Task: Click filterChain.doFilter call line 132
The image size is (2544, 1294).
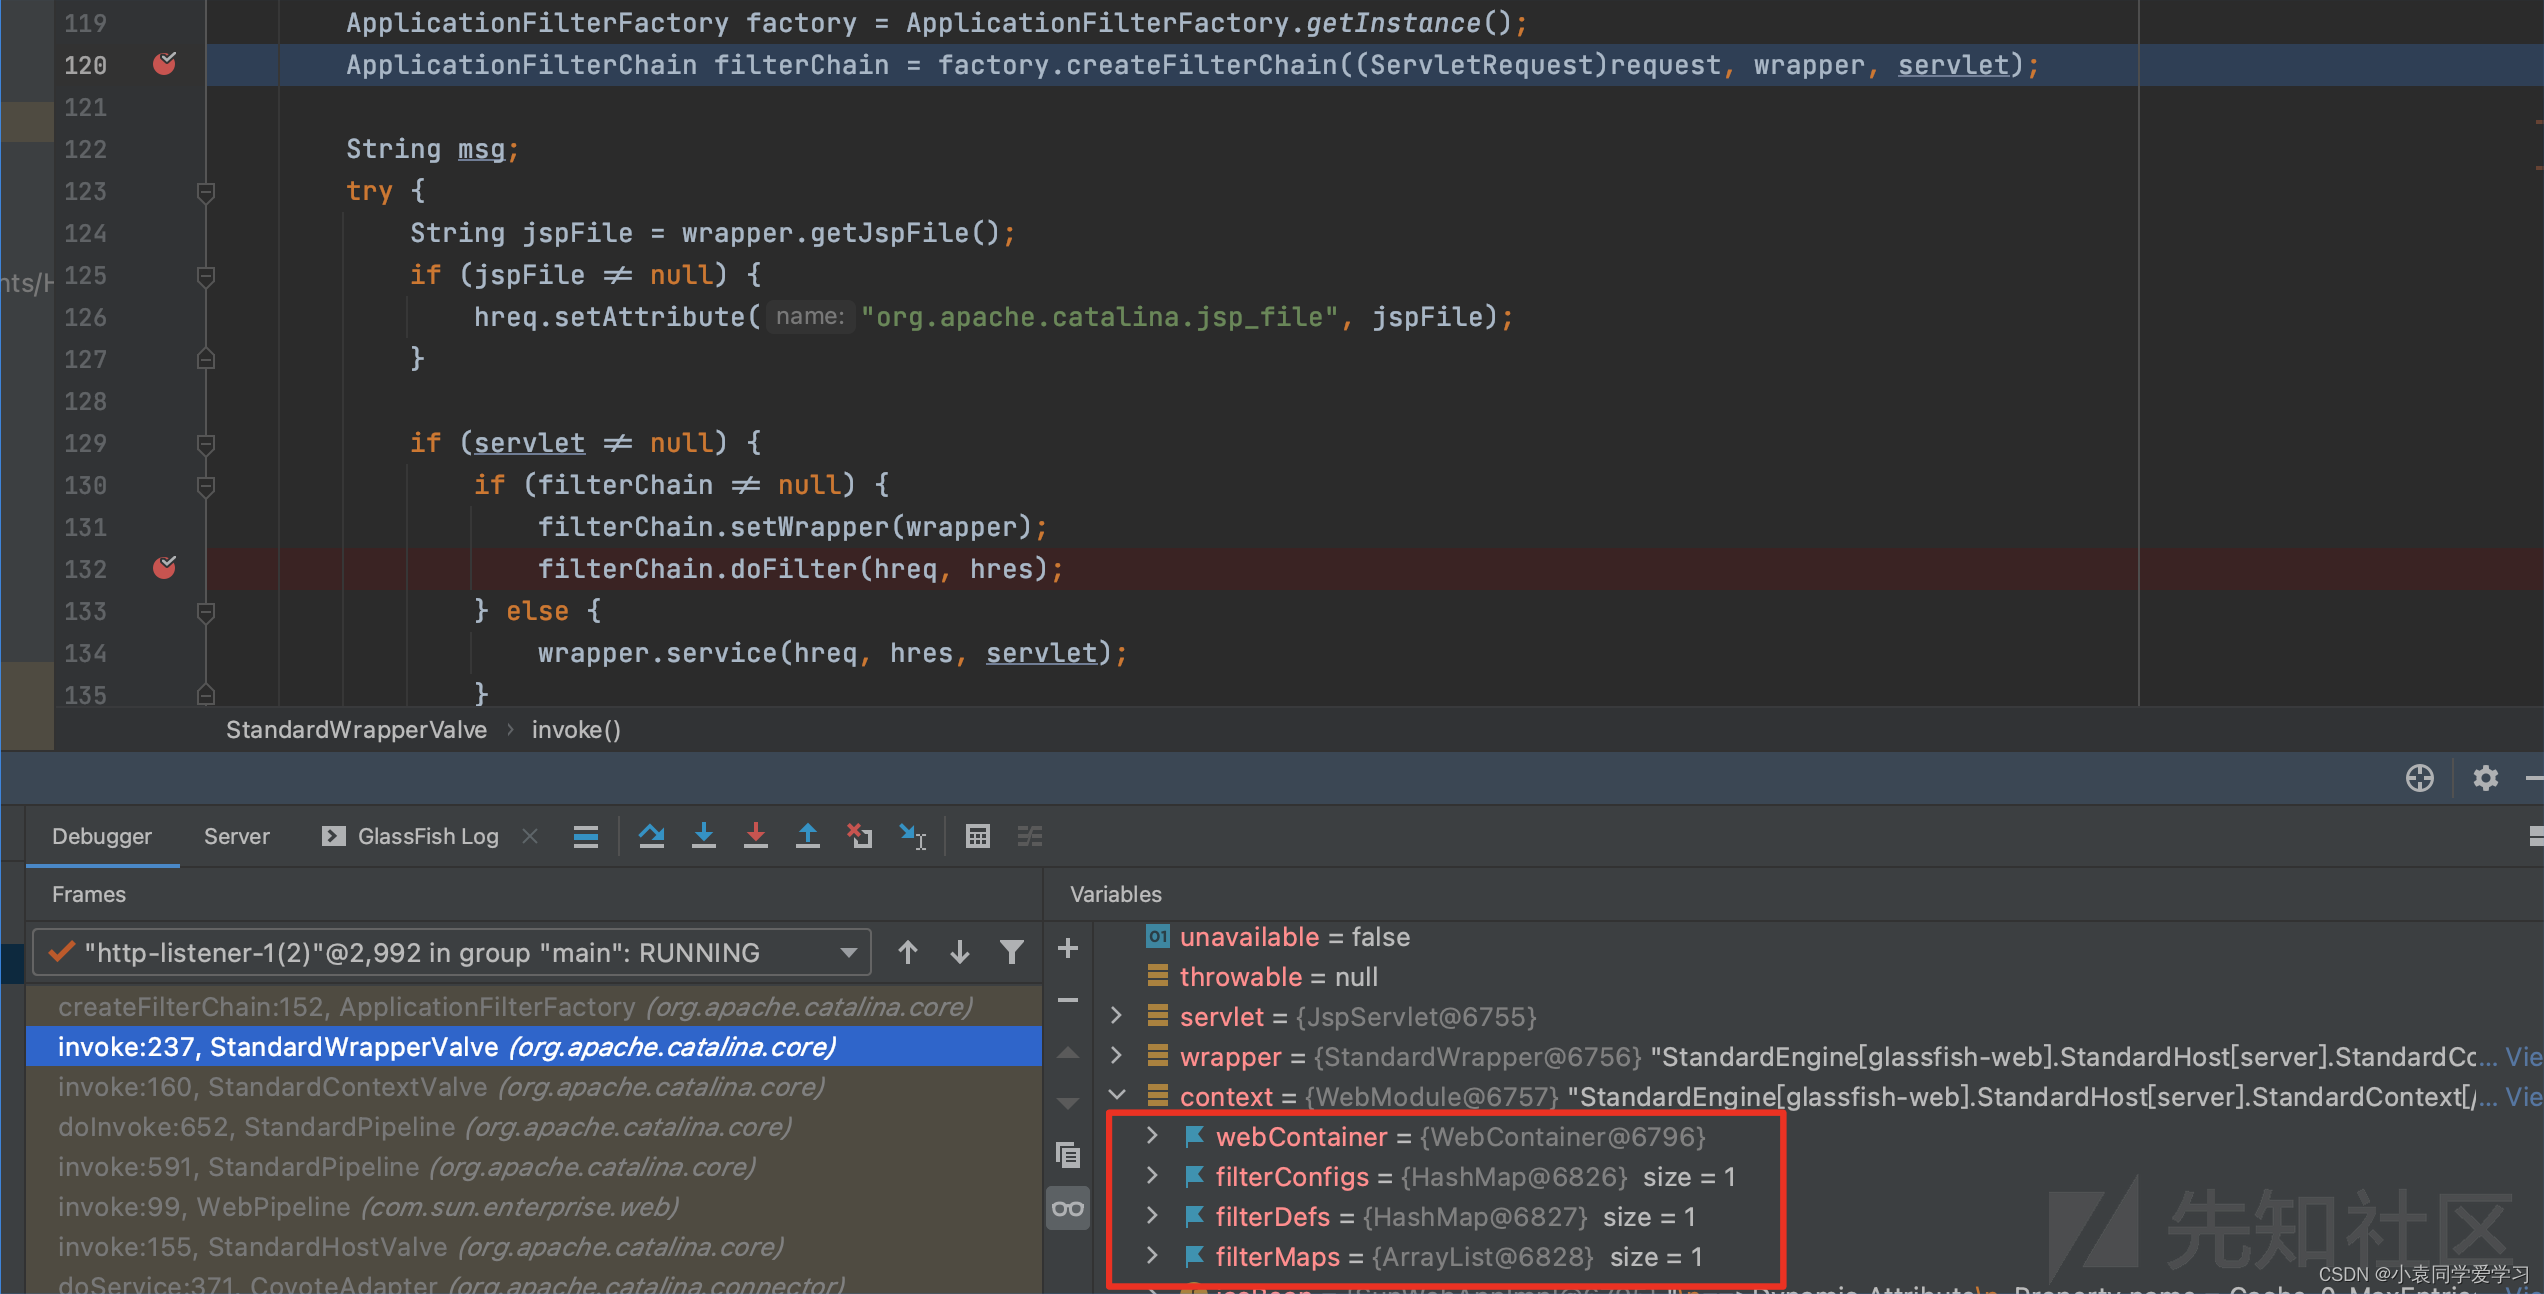Action: click(x=801, y=569)
